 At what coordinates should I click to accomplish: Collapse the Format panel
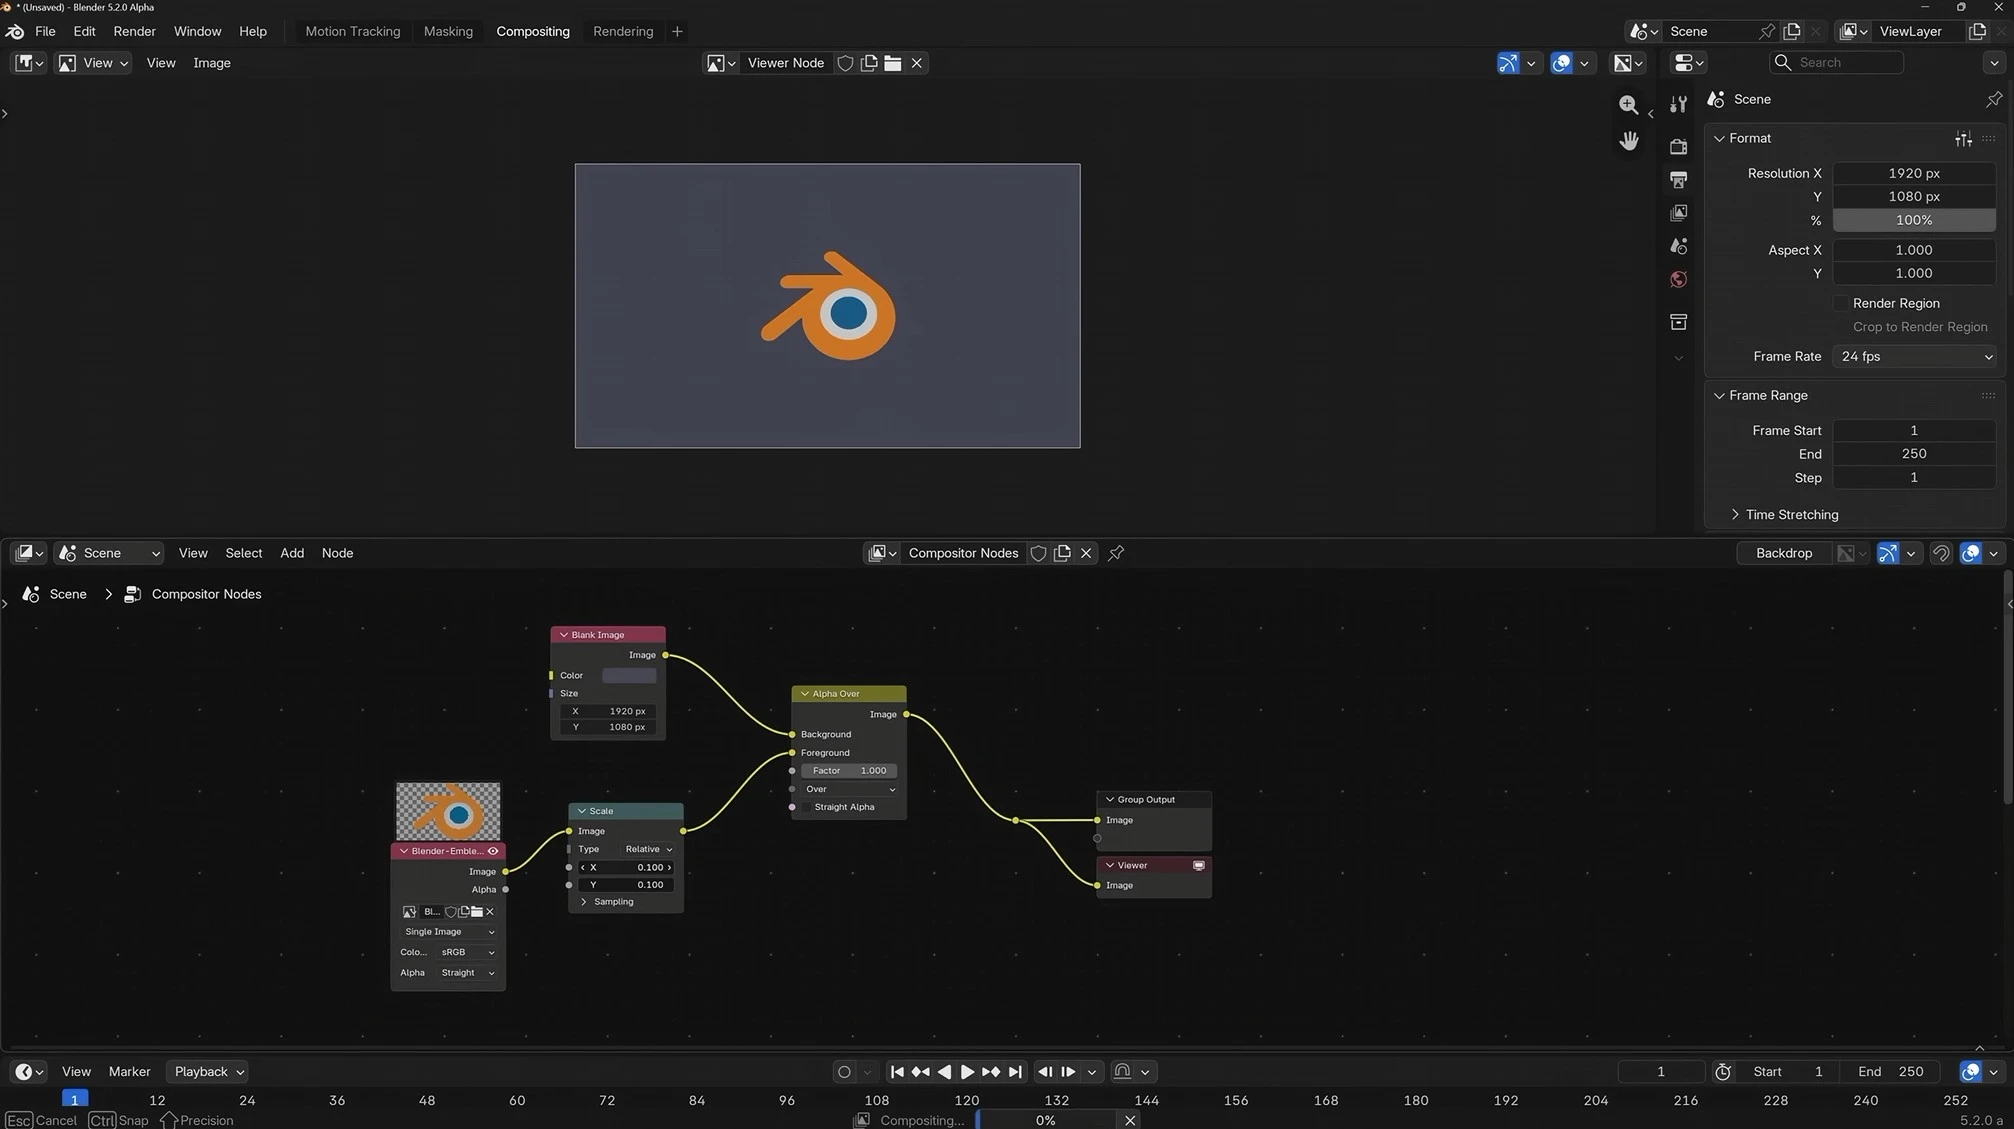1719,138
